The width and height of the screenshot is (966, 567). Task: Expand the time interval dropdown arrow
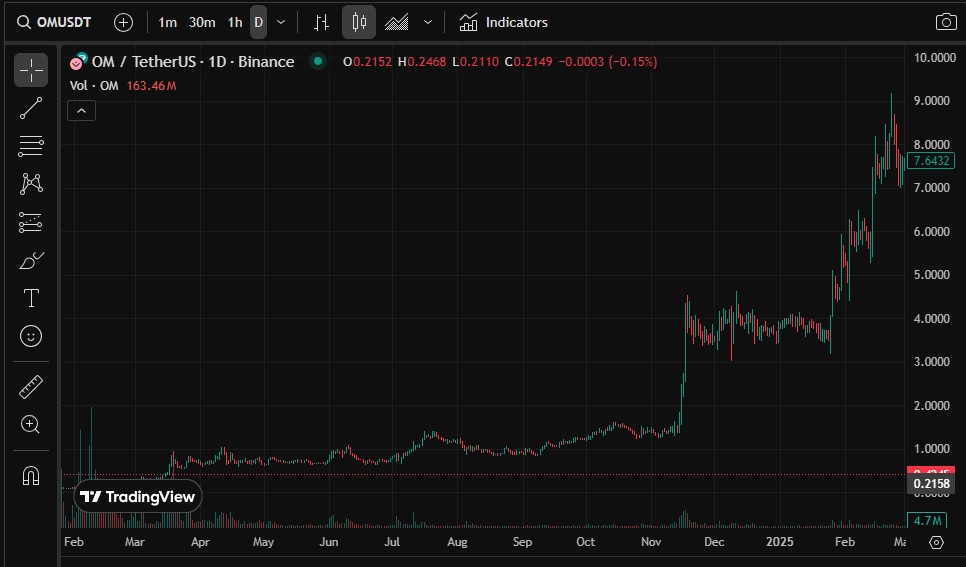[281, 23]
